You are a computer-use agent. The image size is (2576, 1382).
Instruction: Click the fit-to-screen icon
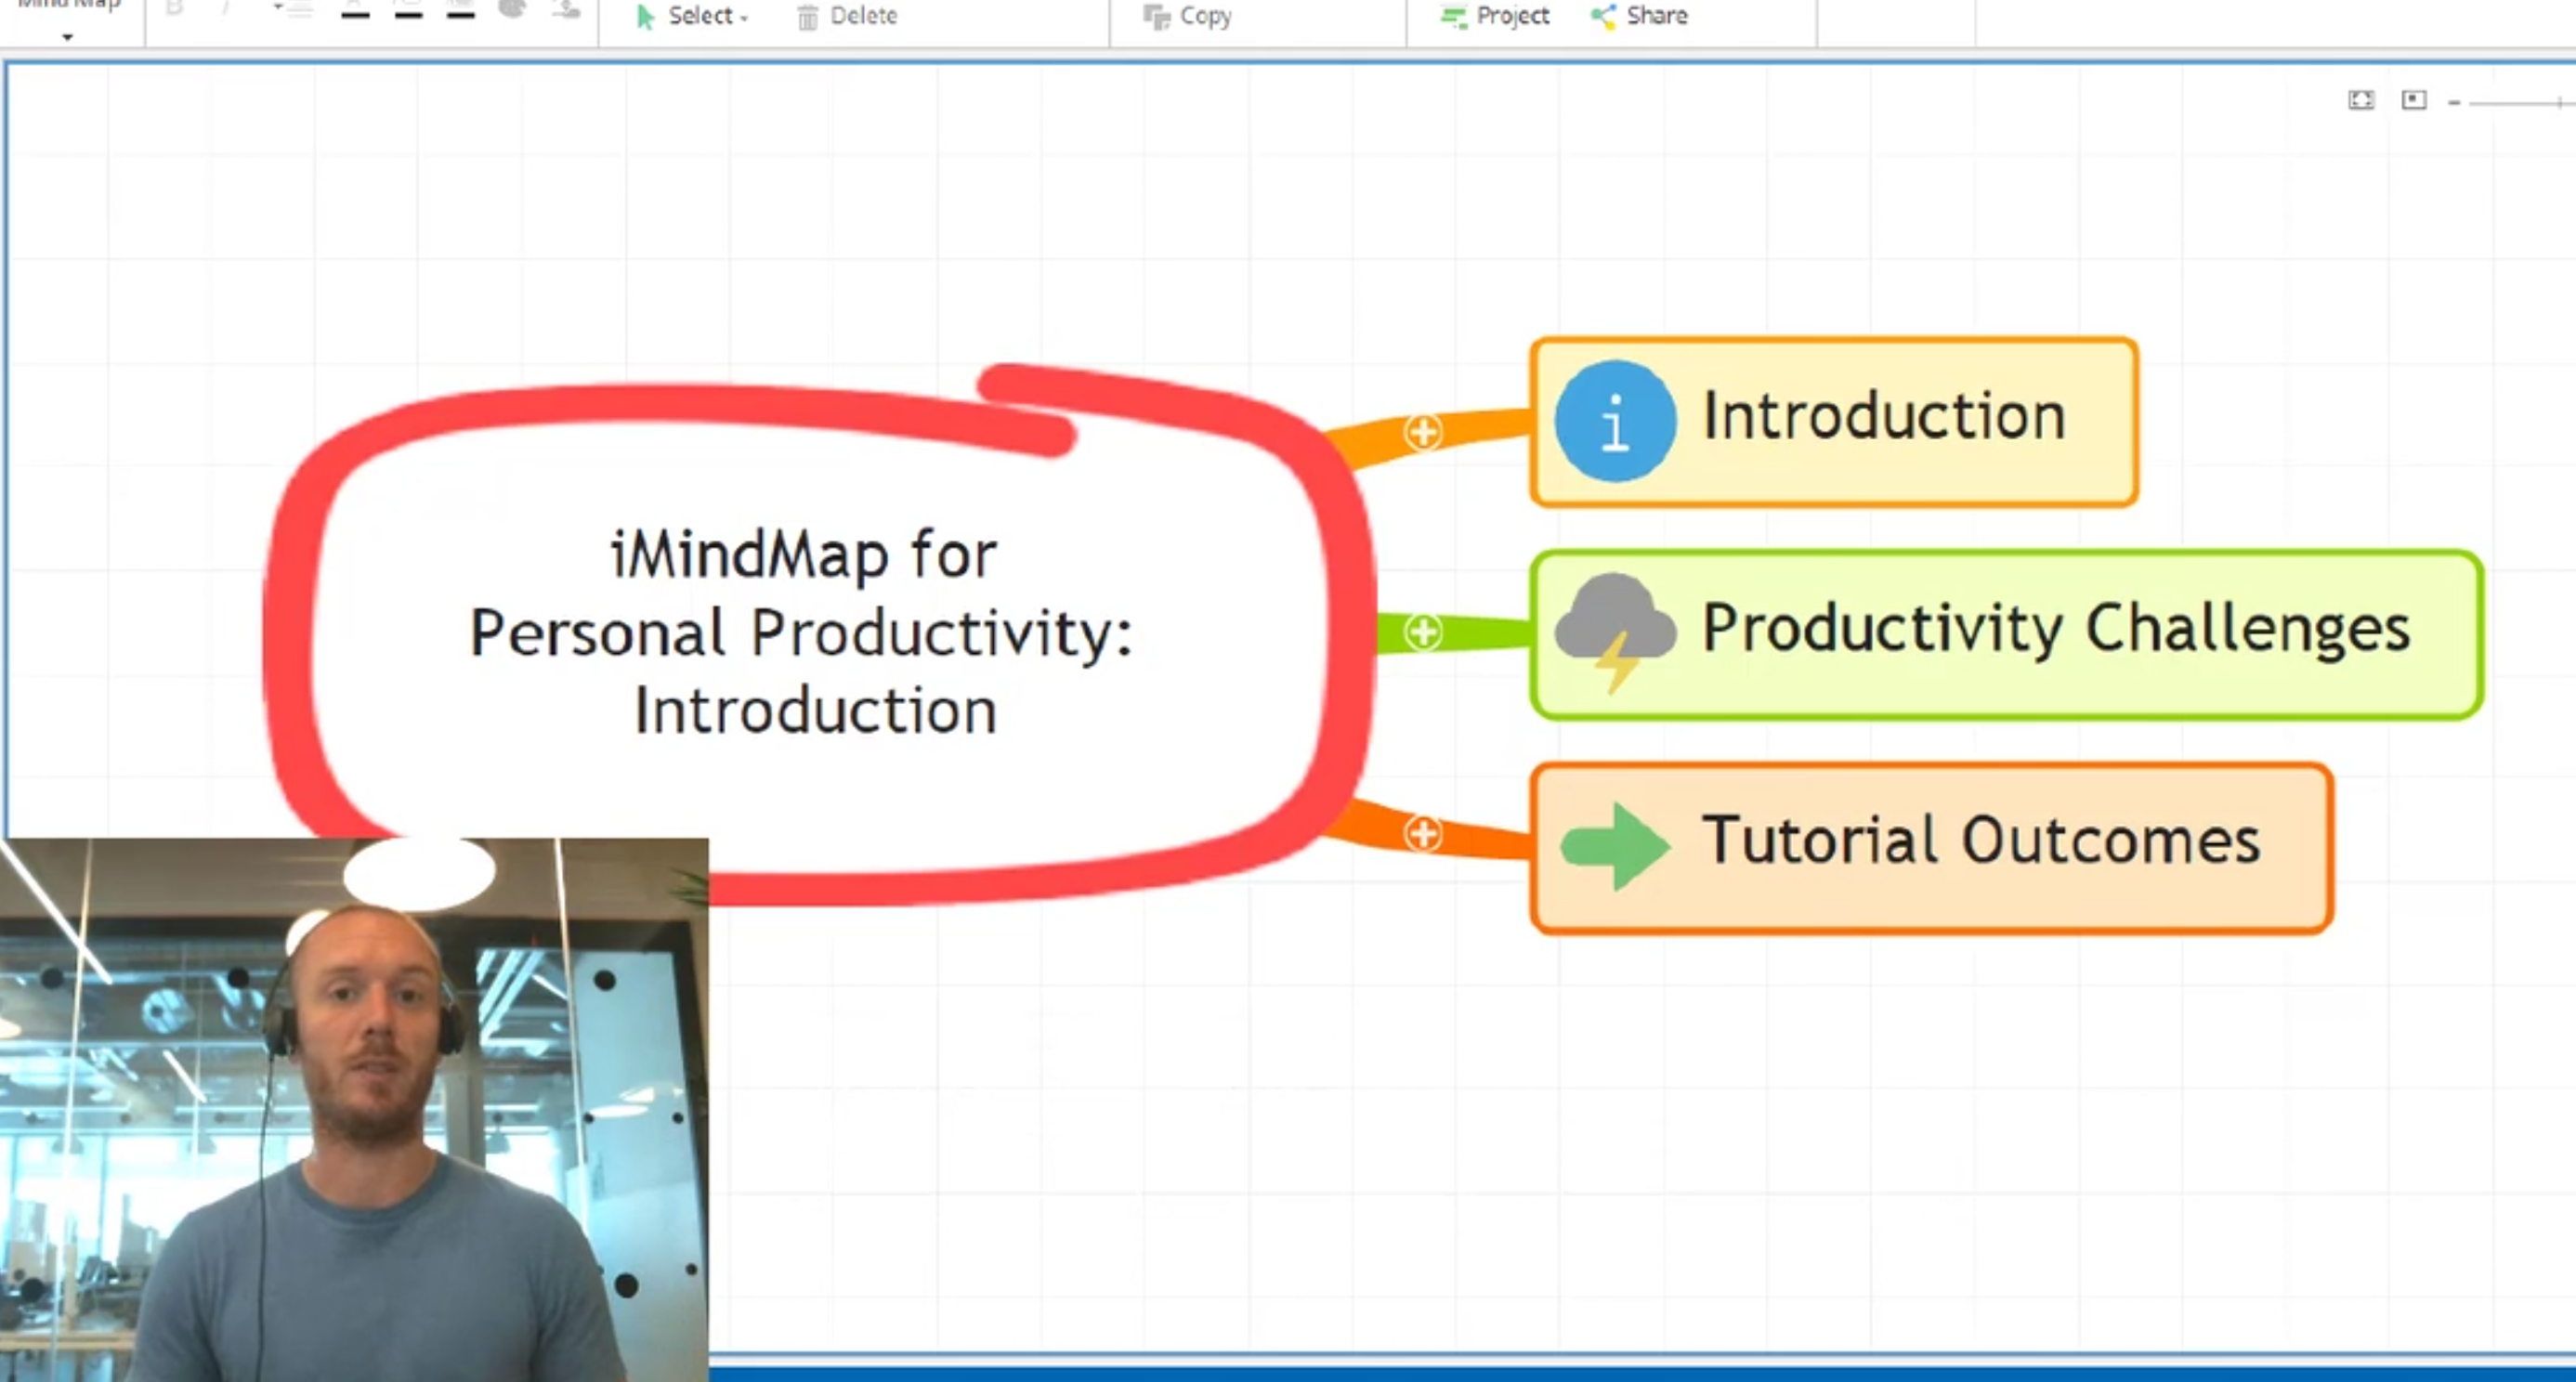pos(2361,100)
